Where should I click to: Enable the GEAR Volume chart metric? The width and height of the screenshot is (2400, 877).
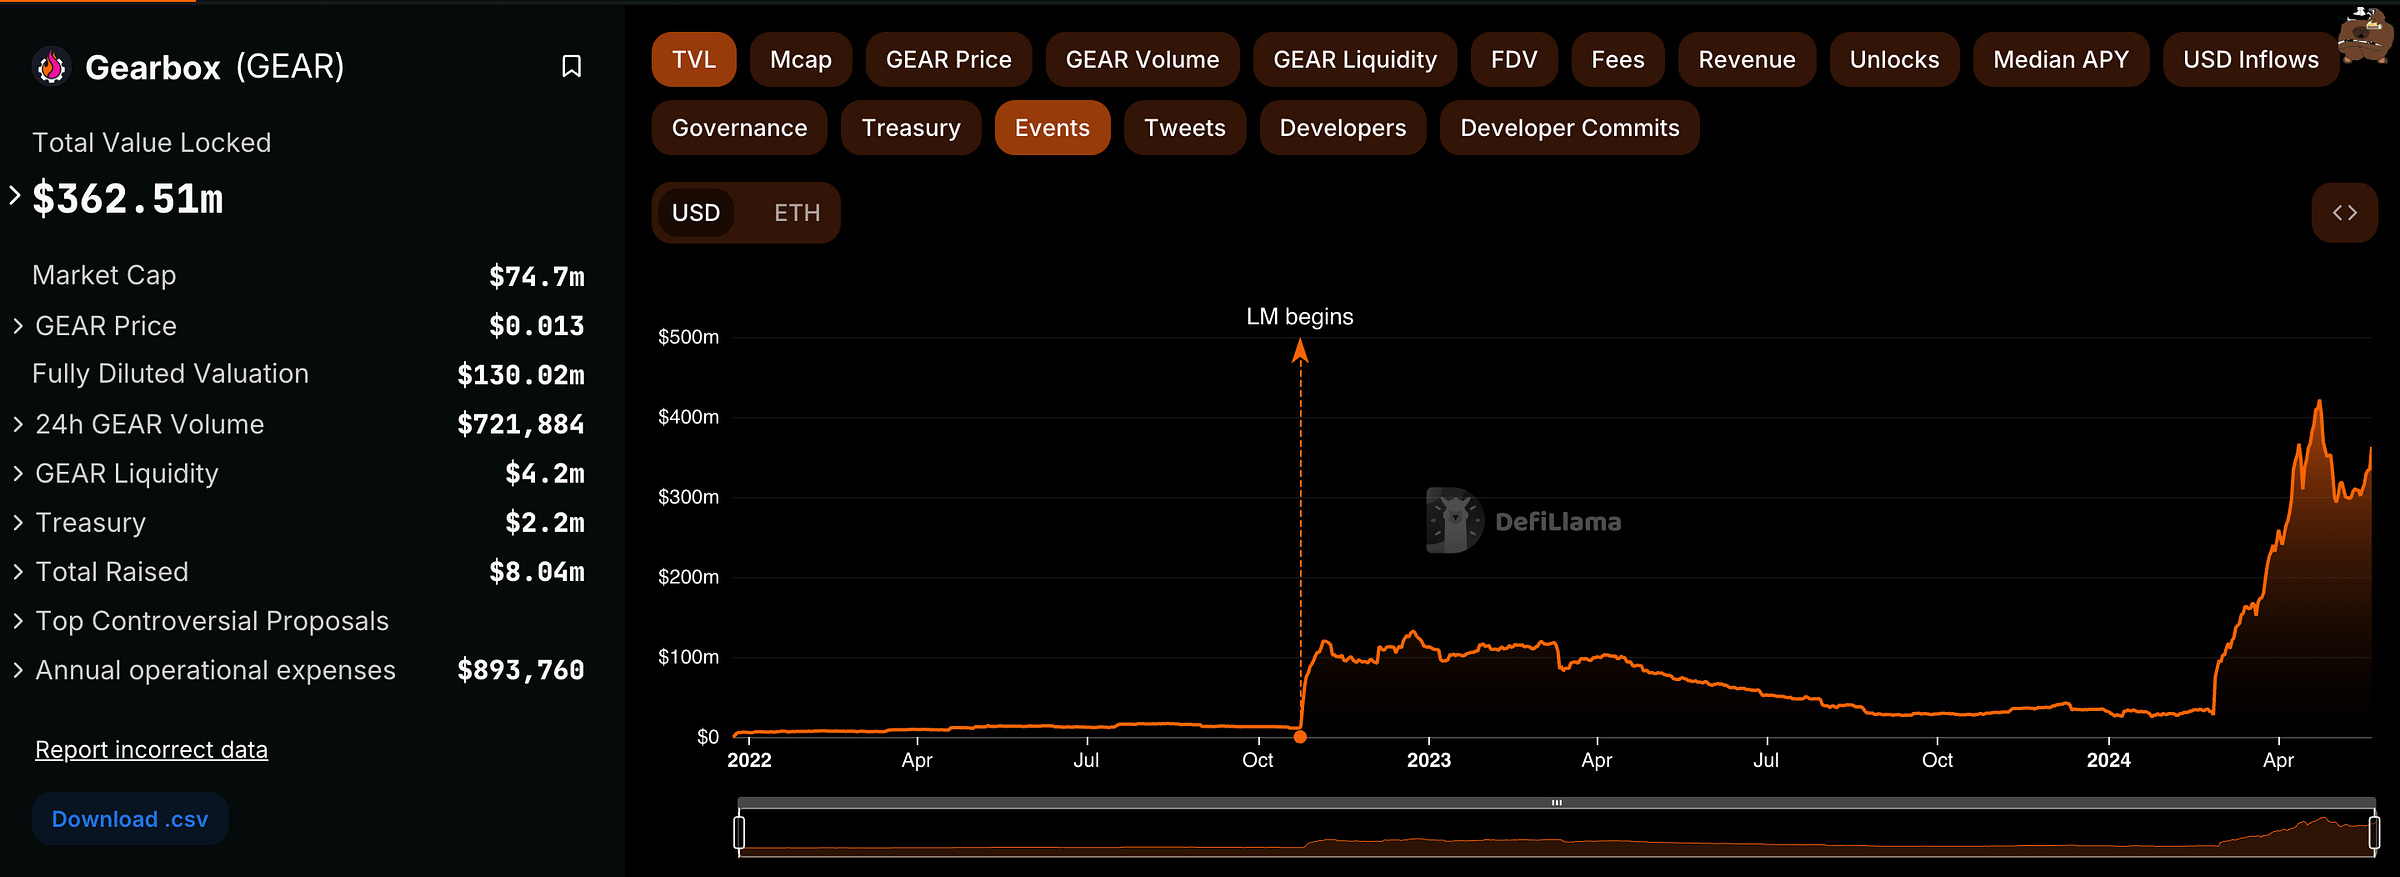(1142, 60)
